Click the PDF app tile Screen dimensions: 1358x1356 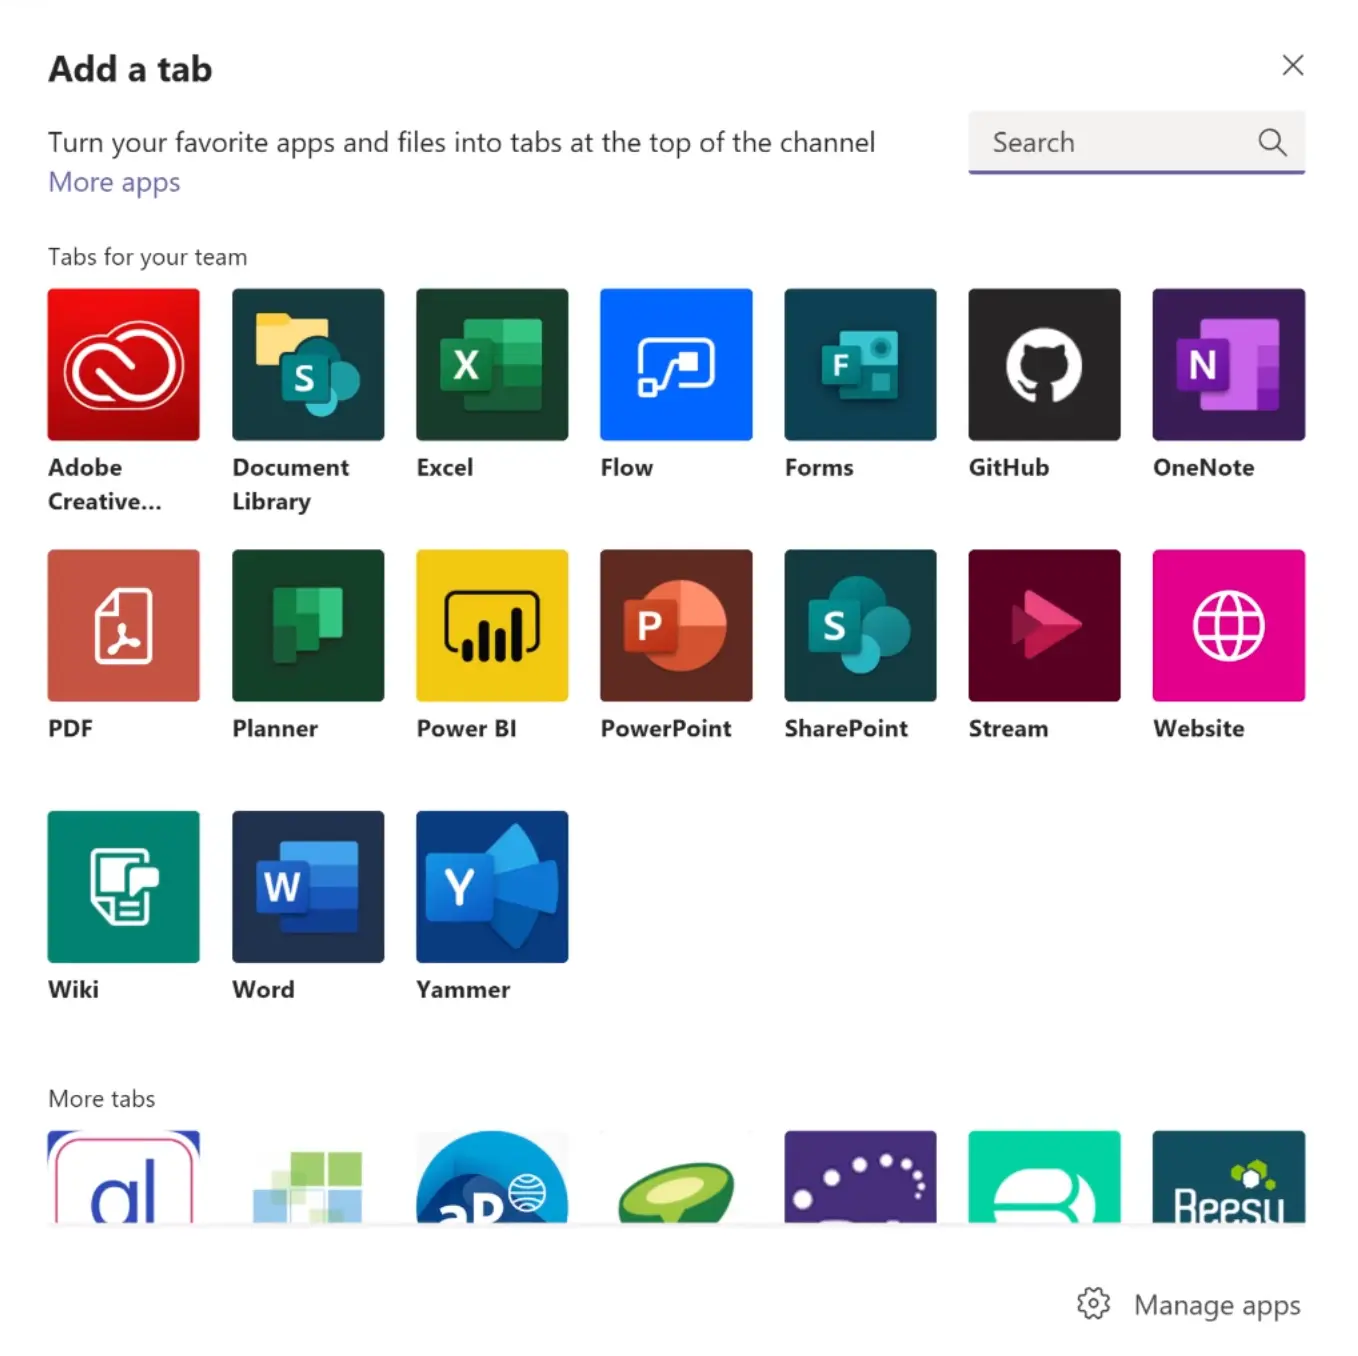[x=124, y=626]
